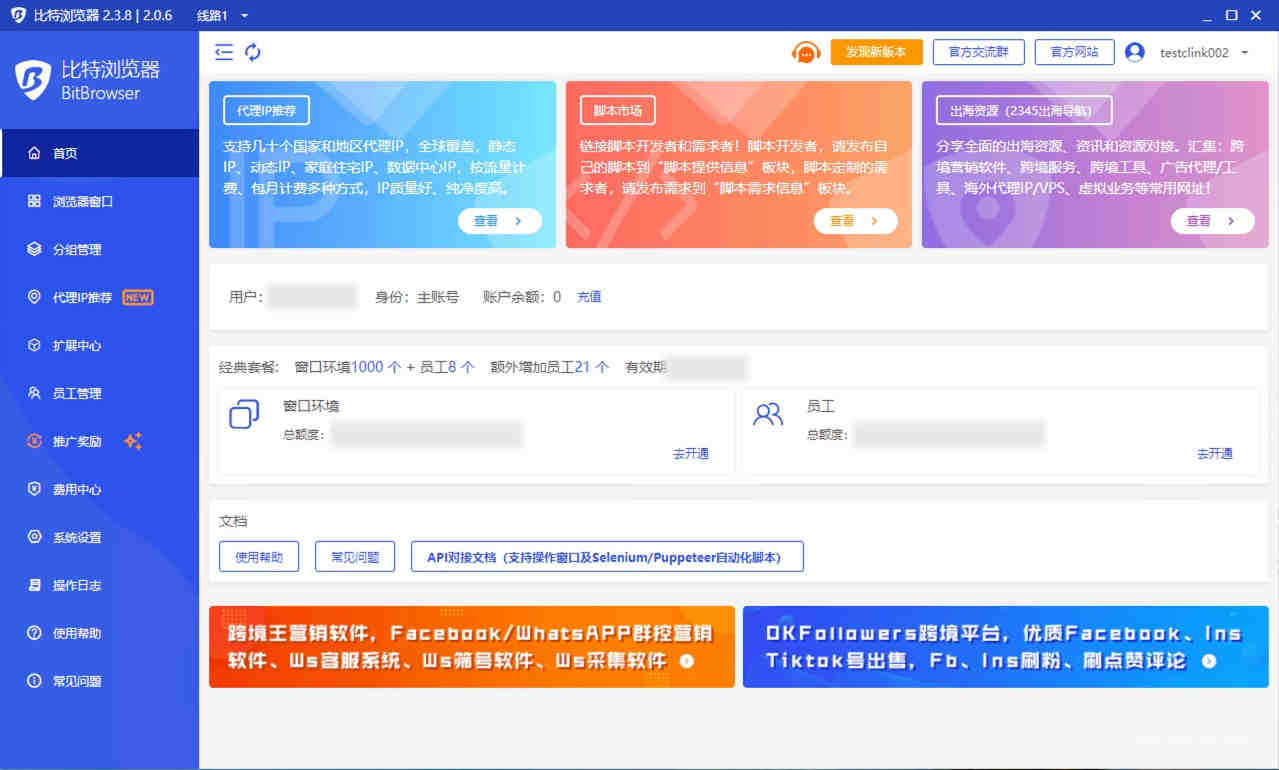Open 系统设置 from the sidebar

(x=100, y=537)
